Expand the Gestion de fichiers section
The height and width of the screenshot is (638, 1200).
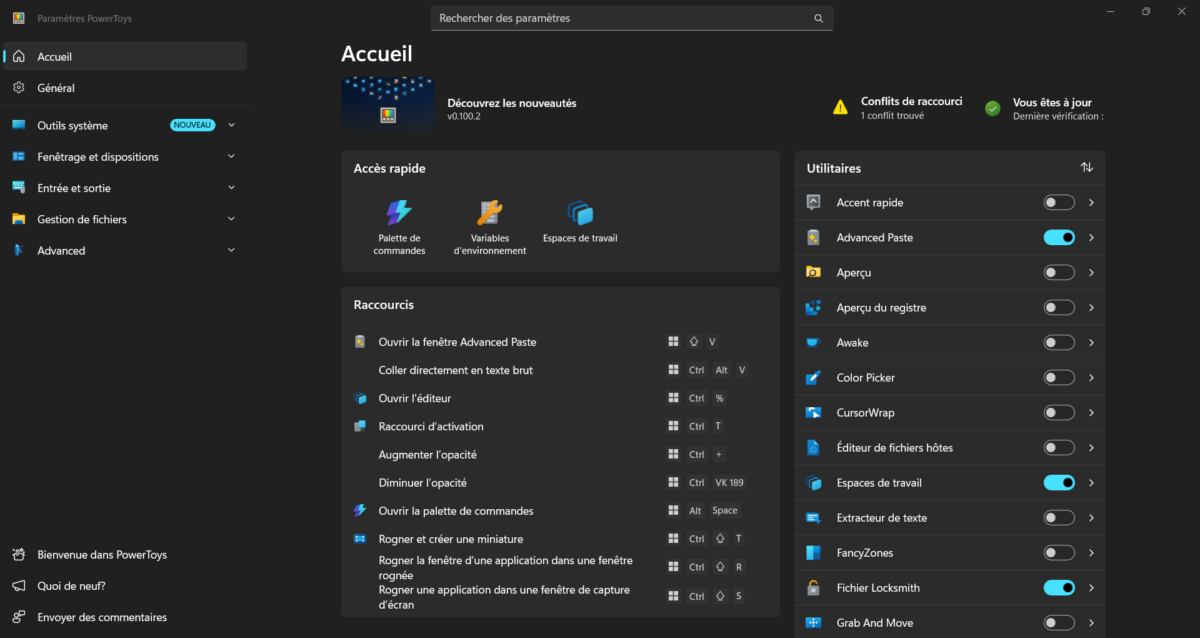click(124, 219)
